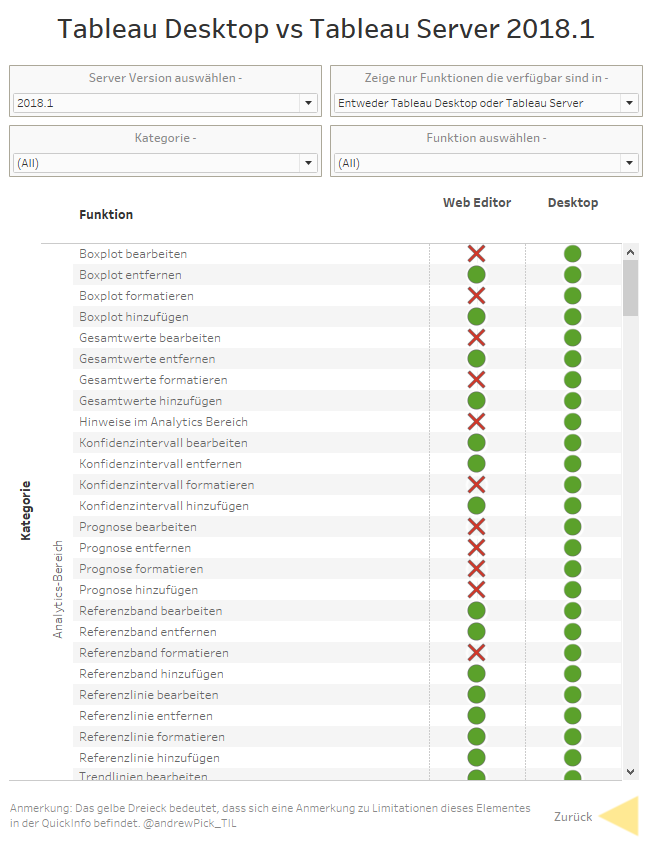Click the Kategorie axis label
650x860 pixels.
point(26,511)
